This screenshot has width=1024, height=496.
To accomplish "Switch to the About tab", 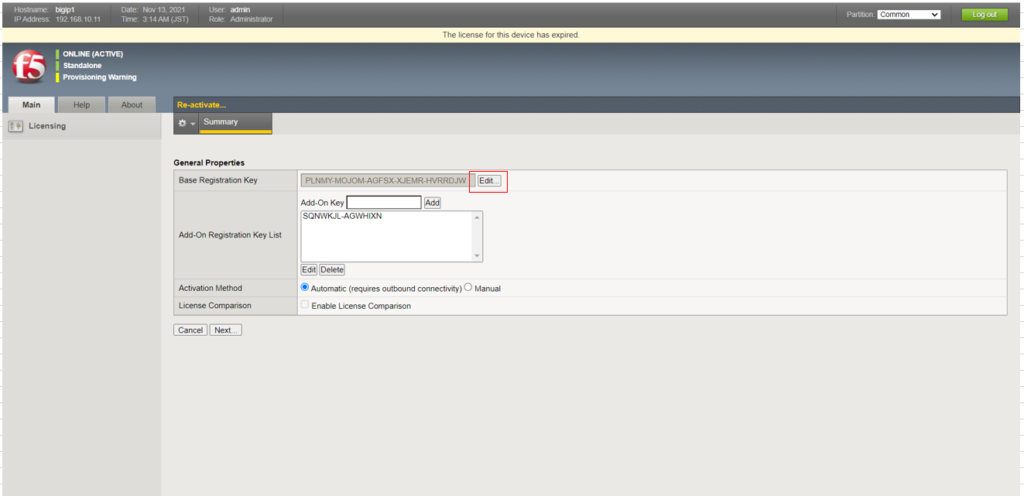I will [x=131, y=104].
